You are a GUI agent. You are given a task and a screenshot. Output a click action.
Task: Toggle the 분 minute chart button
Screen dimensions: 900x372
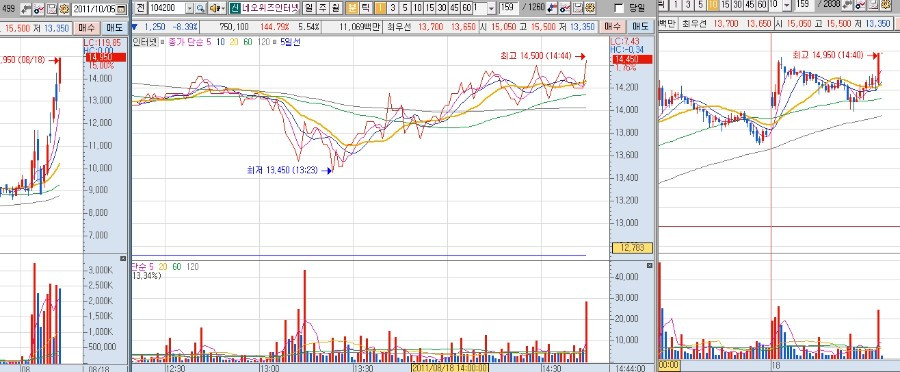[352, 9]
